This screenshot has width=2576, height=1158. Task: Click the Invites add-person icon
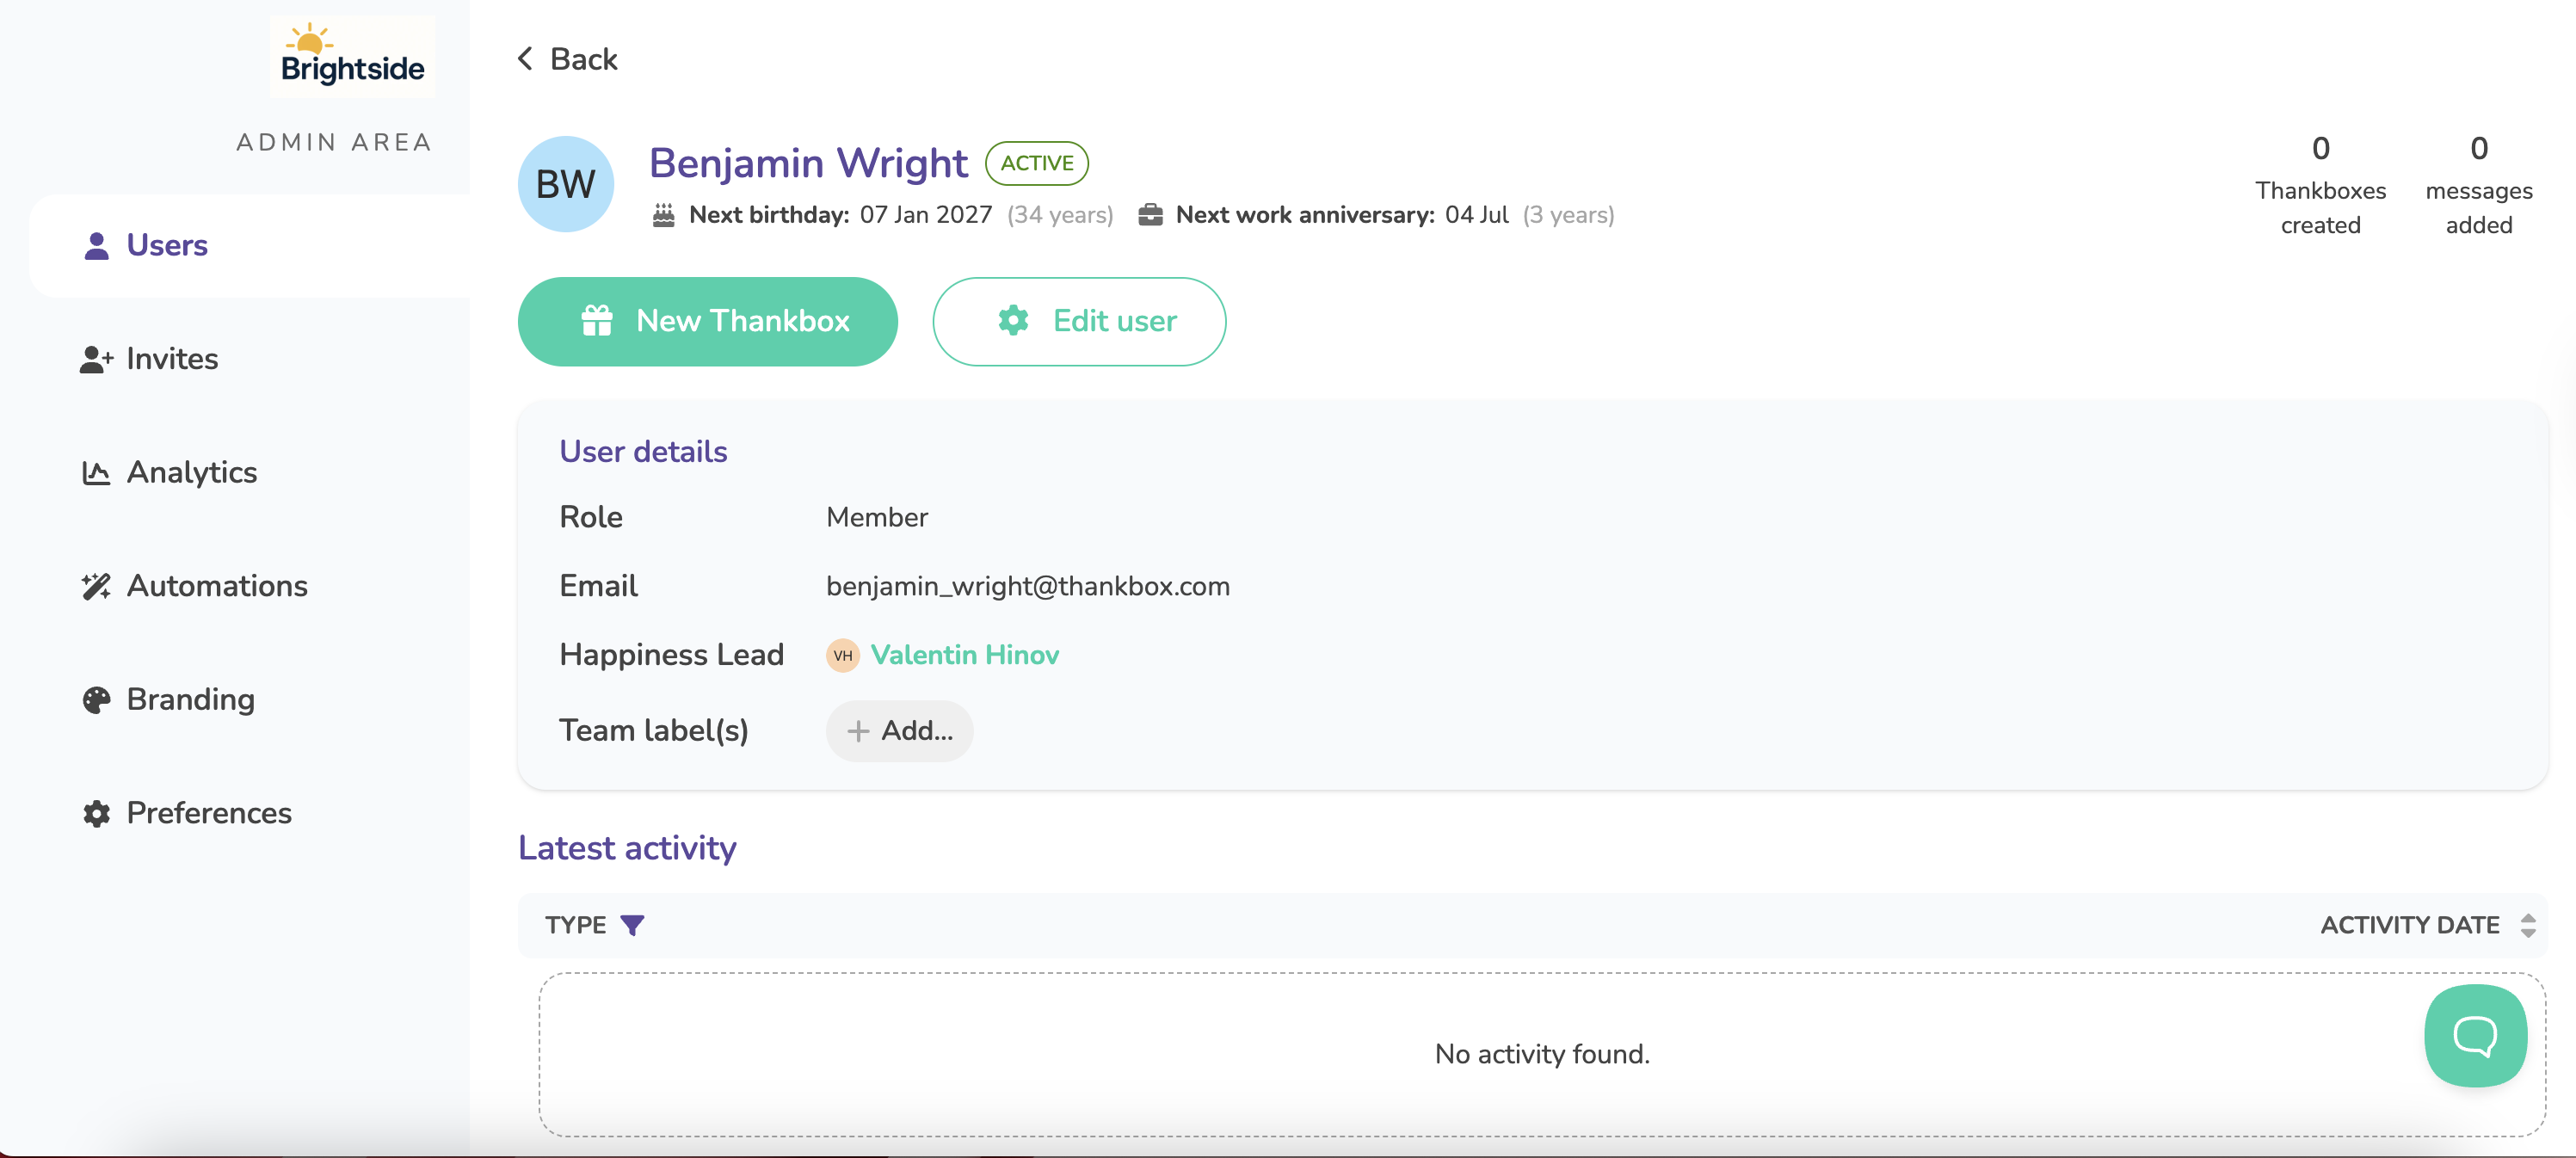point(96,359)
